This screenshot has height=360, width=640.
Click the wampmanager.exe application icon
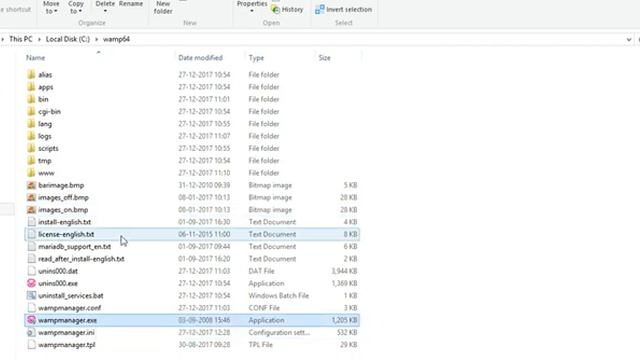point(31,320)
